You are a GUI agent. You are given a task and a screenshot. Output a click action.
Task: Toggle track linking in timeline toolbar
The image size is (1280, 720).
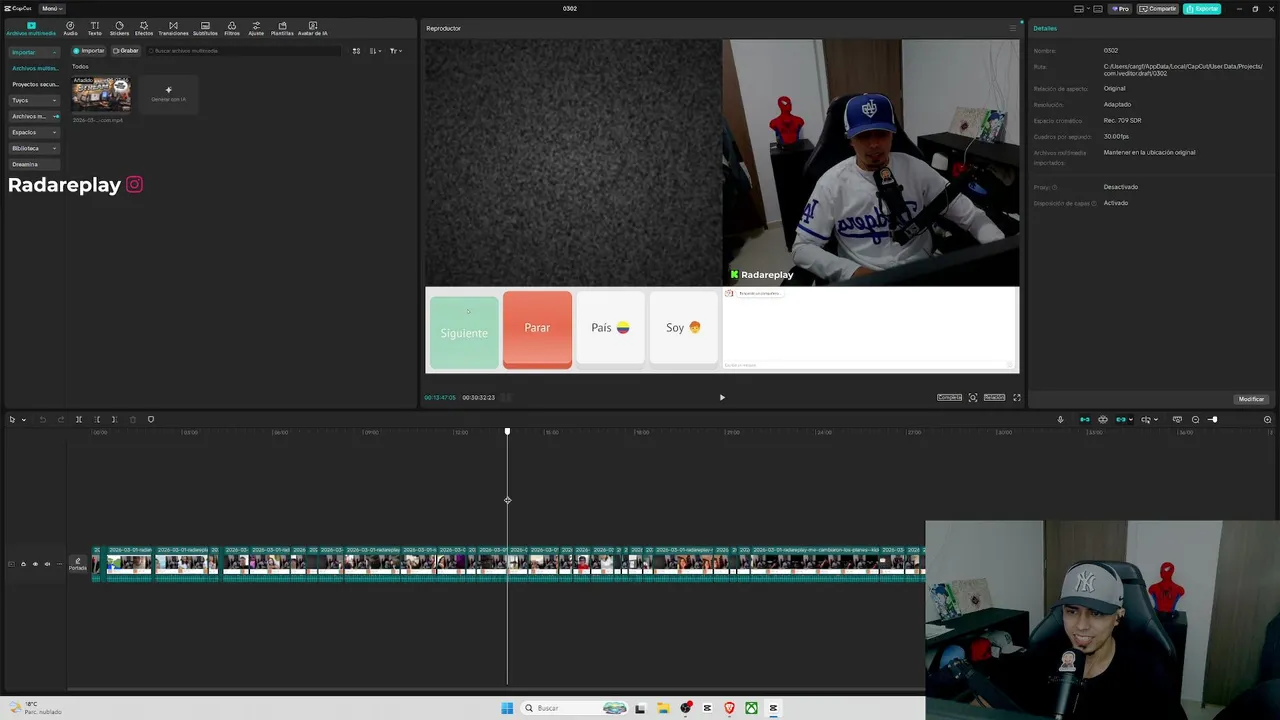[1121, 419]
